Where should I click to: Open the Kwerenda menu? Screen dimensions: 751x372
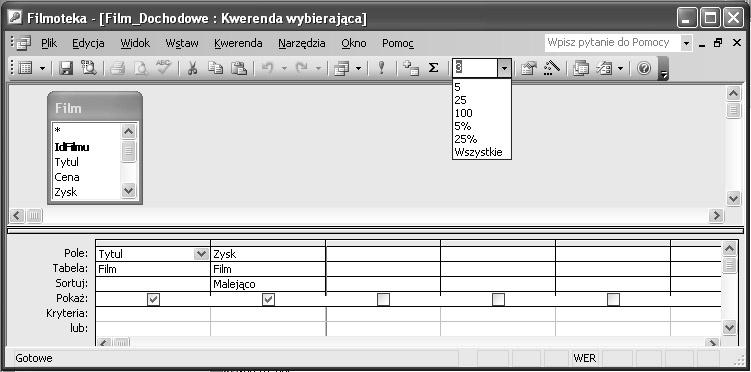point(238,43)
